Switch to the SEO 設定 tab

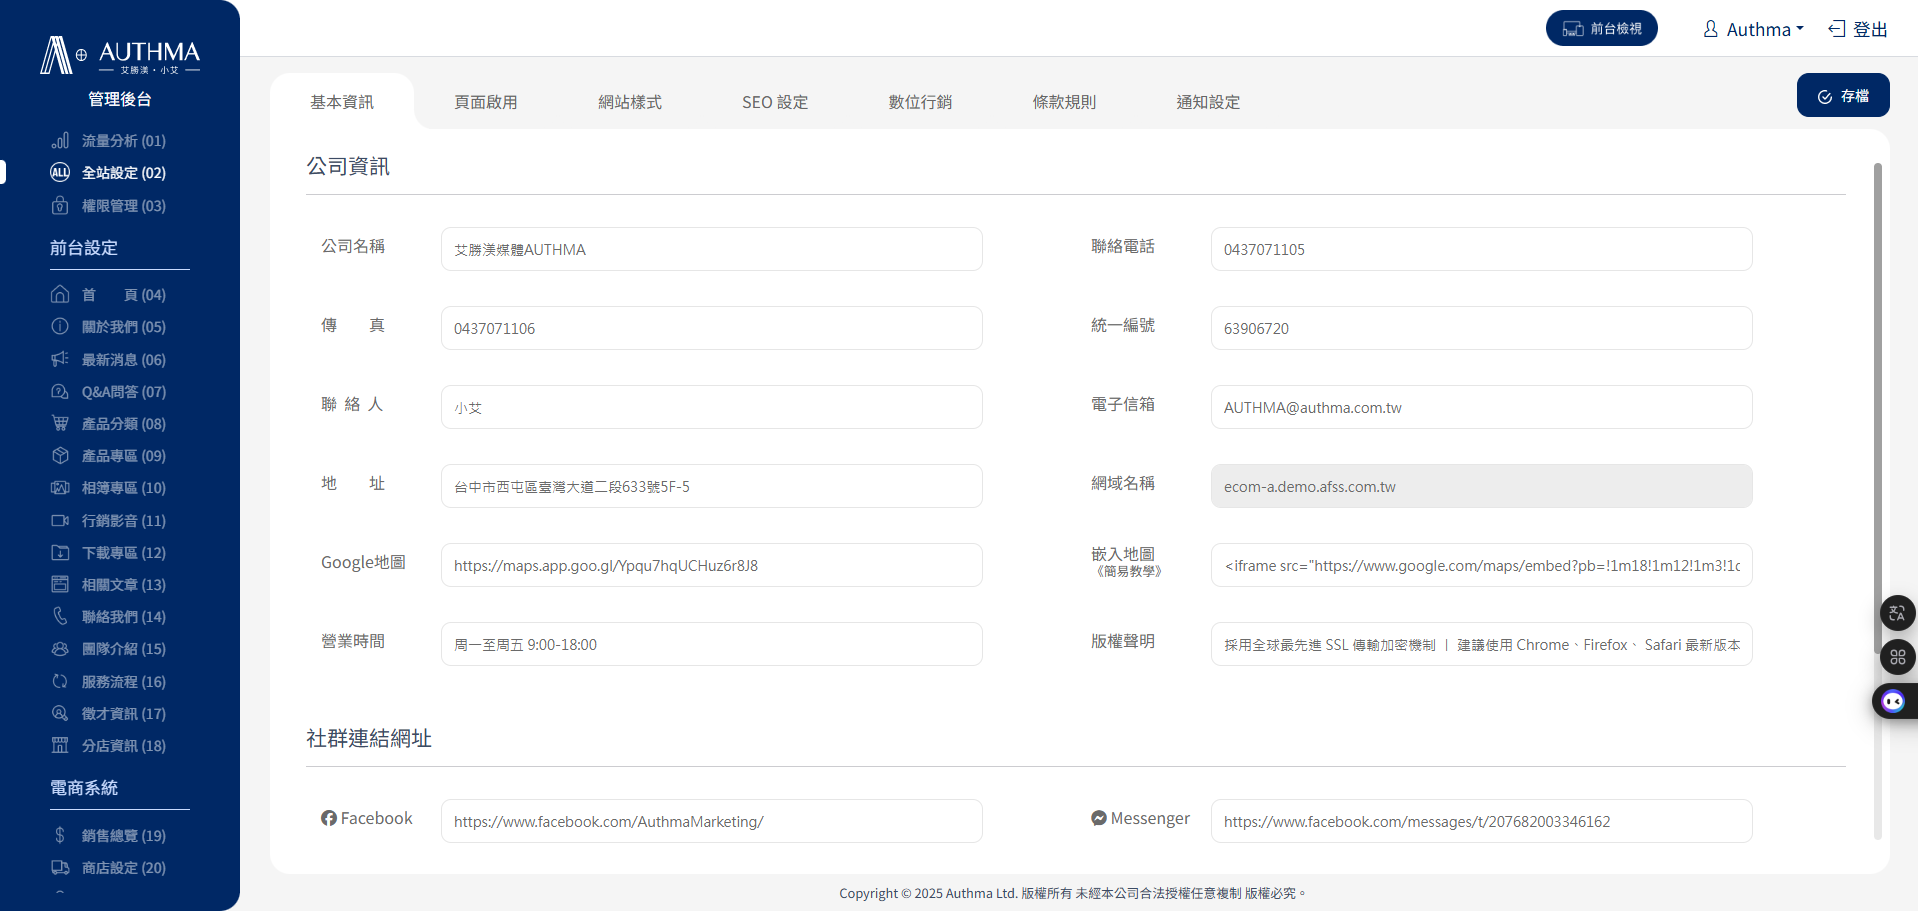pyautogui.click(x=775, y=102)
